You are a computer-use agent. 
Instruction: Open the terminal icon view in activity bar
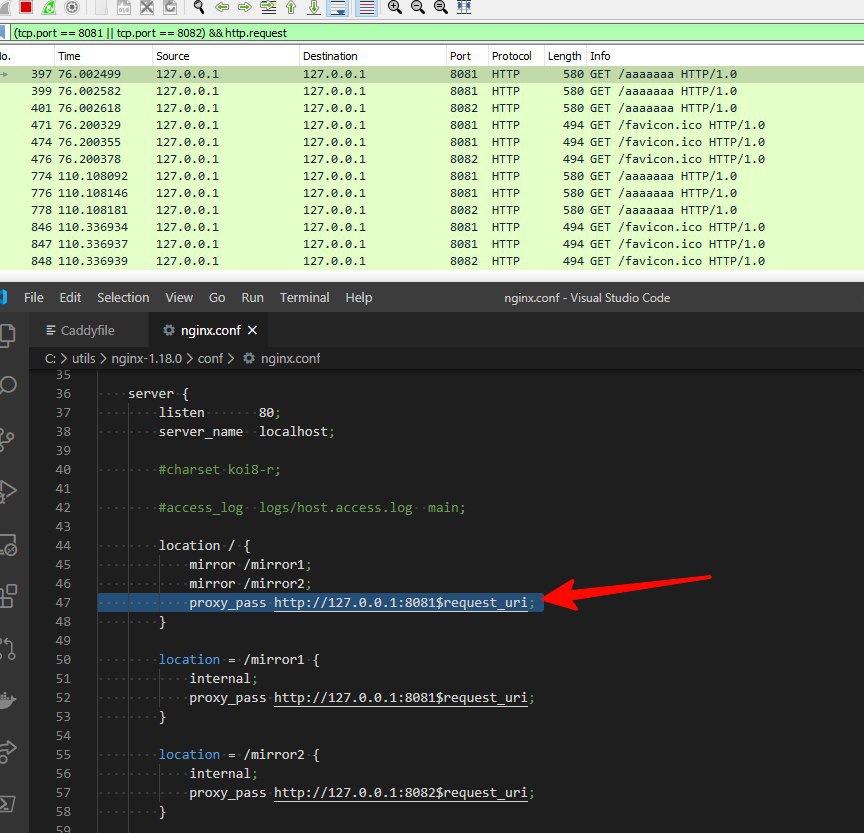[x=8, y=804]
